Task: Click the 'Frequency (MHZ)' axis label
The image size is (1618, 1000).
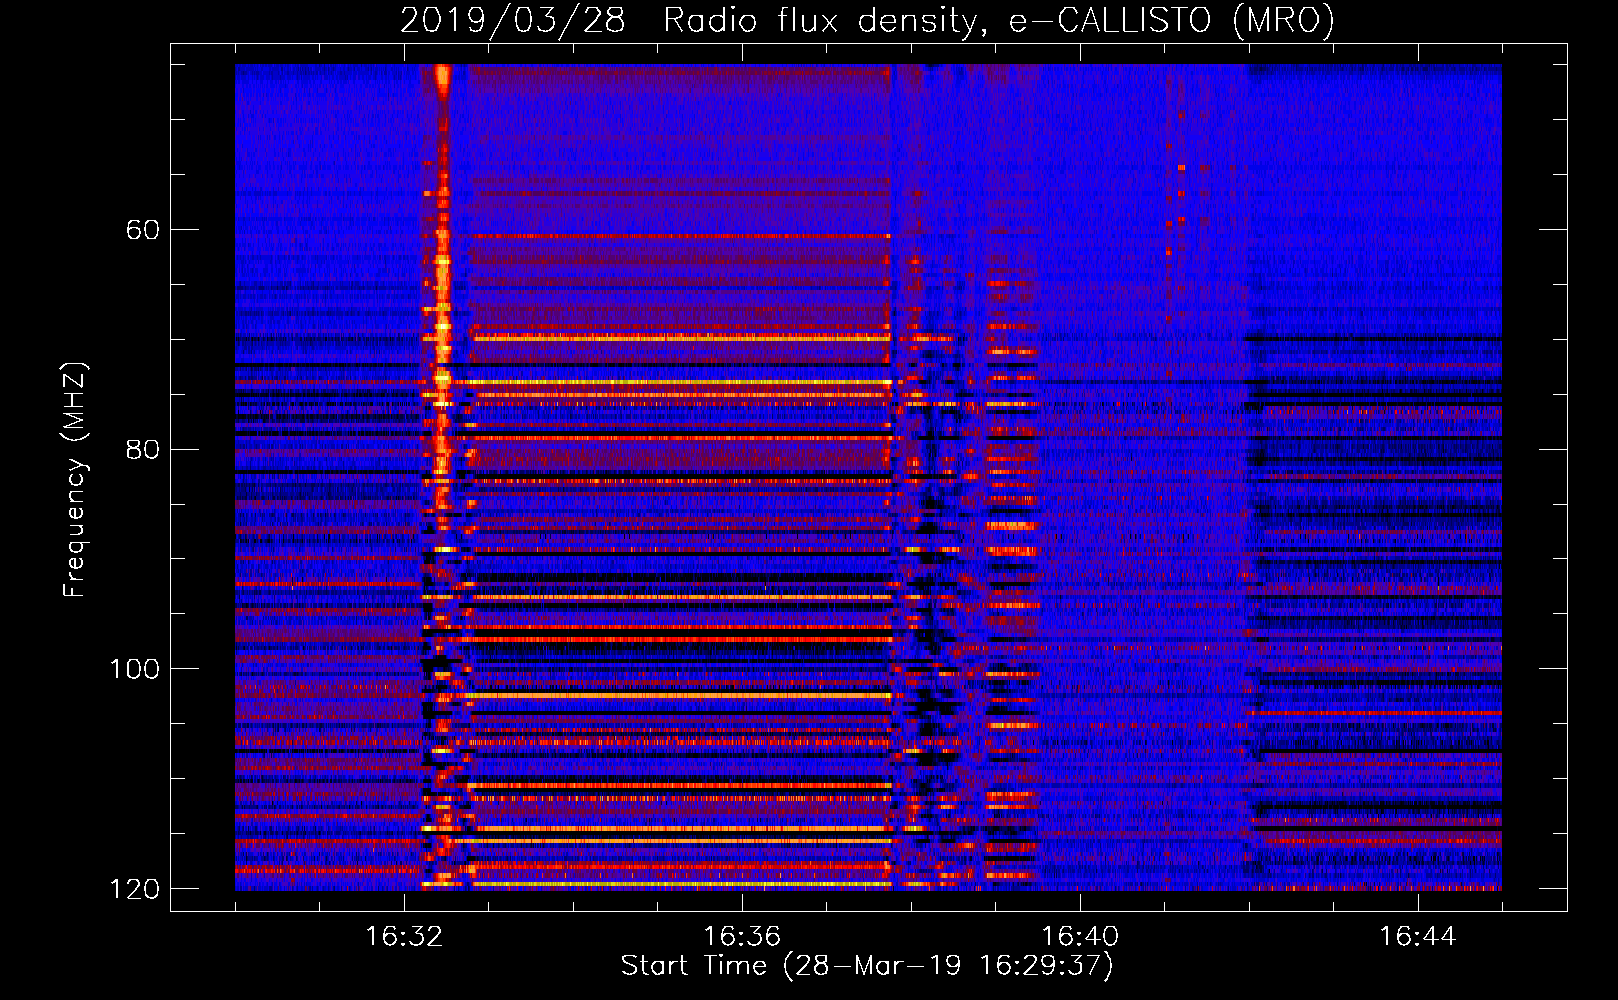Action: coord(75,479)
